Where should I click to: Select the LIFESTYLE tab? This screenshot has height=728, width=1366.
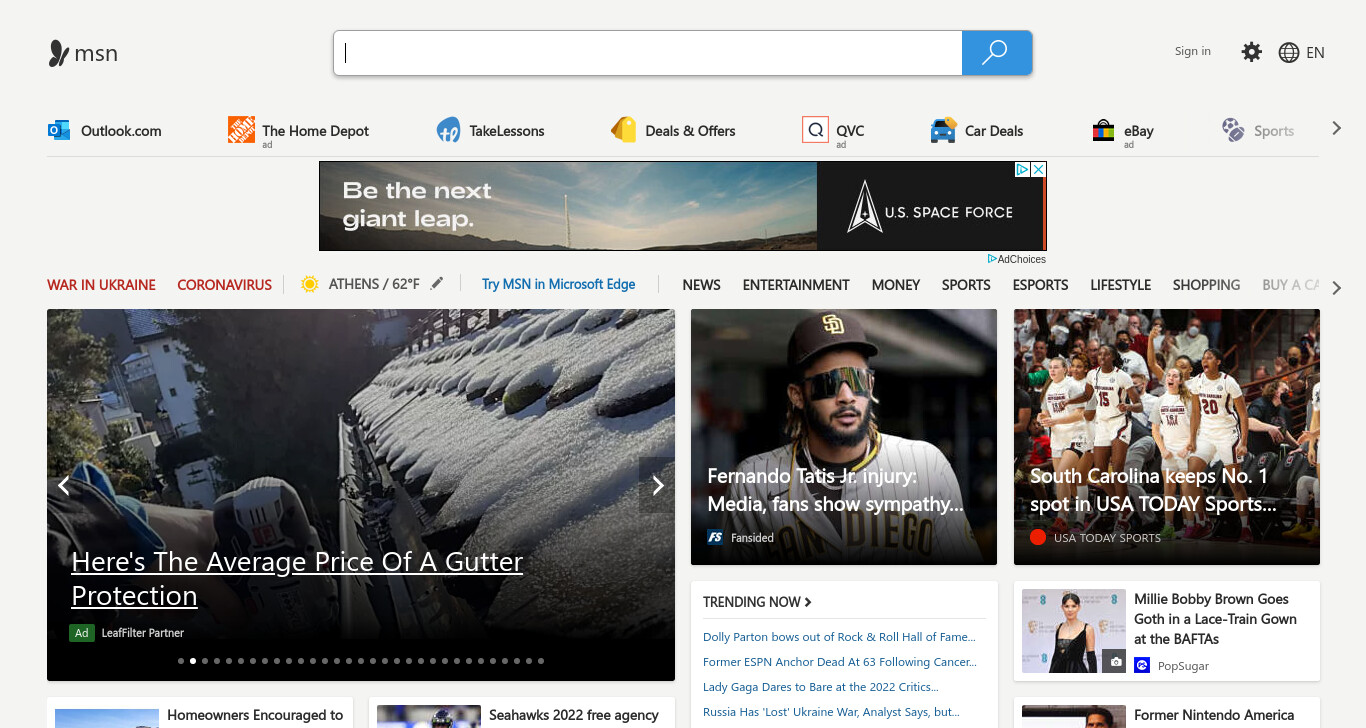[1120, 285]
